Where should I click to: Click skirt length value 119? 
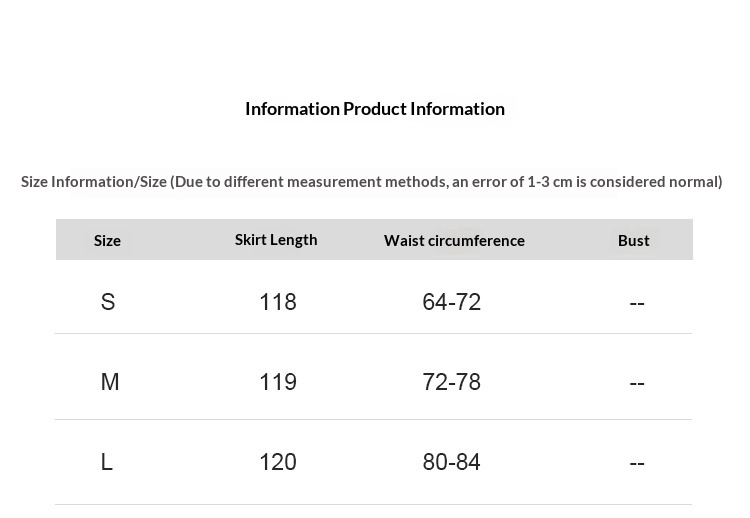(278, 382)
